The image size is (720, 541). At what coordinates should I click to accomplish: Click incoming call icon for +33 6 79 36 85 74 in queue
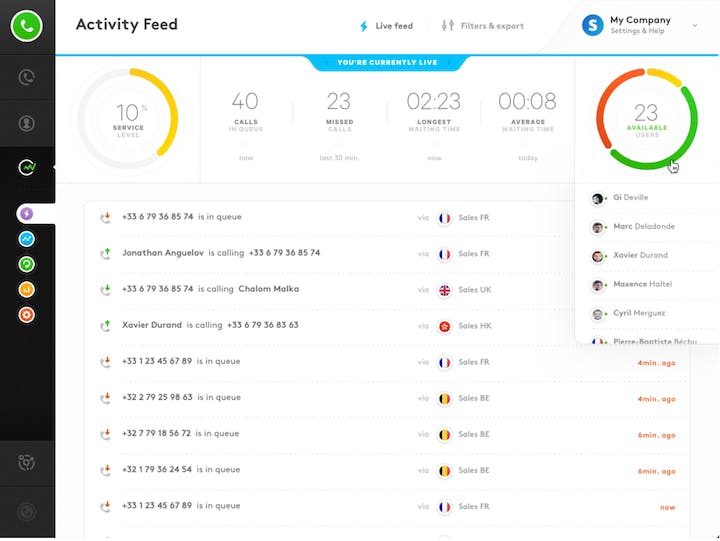coord(106,217)
